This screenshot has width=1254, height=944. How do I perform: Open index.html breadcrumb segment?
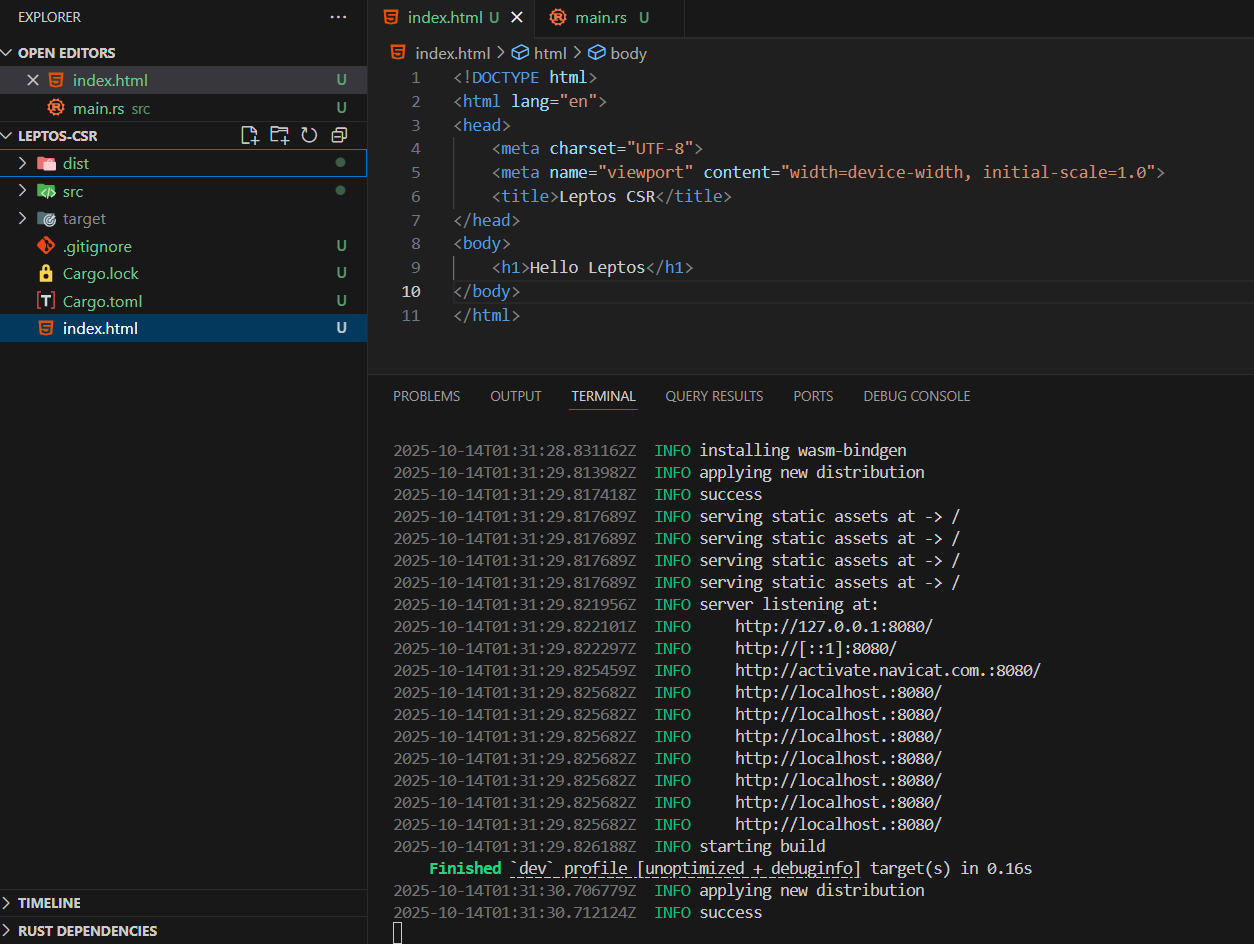pyautogui.click(x=453, y=53)
